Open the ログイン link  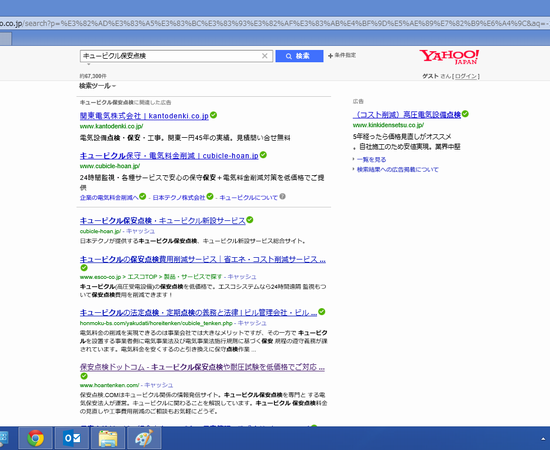(x=466, y=76)
